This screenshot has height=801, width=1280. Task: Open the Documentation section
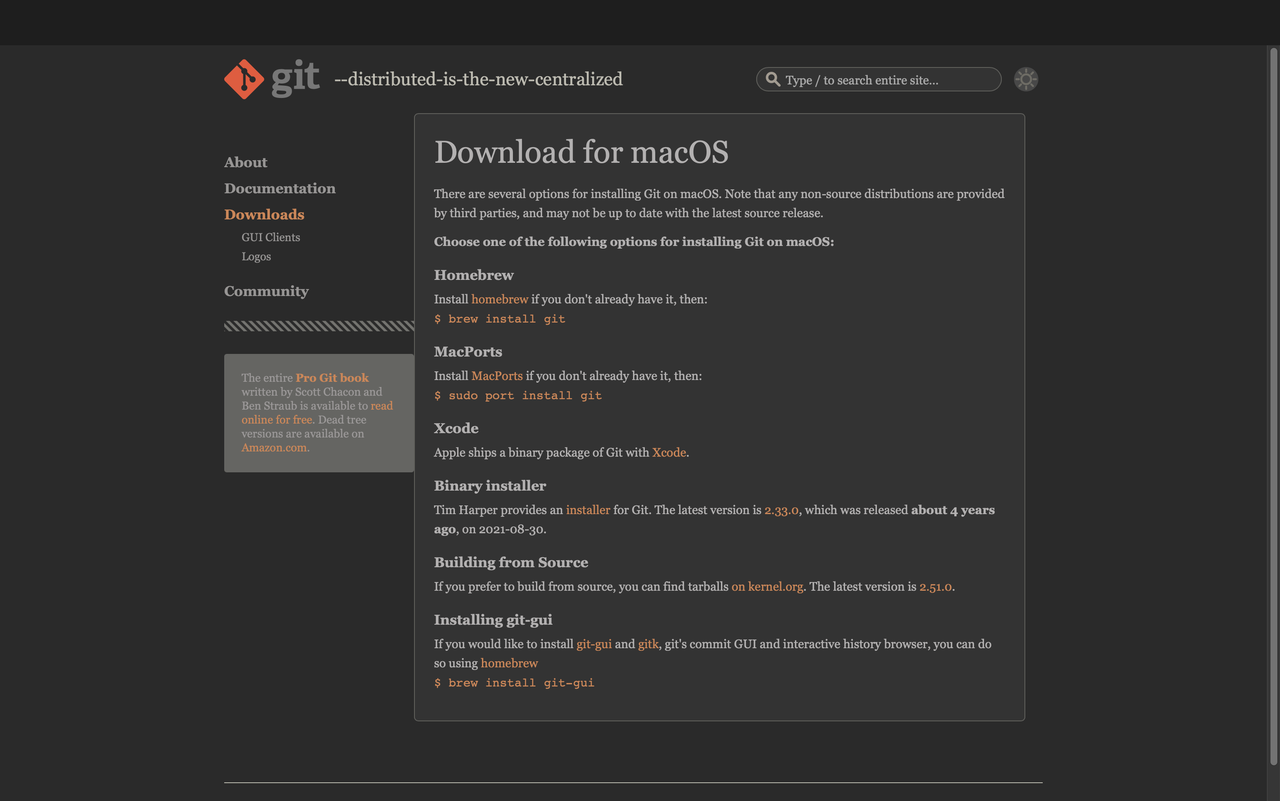pos(280,188)
